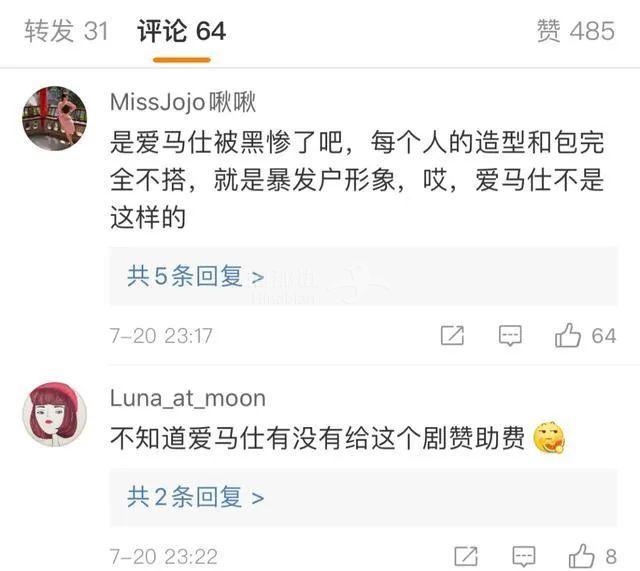Repost Luna_at_moon's comment via share icon
This screenshot has width=640, height=571.
tap(465, 556)
